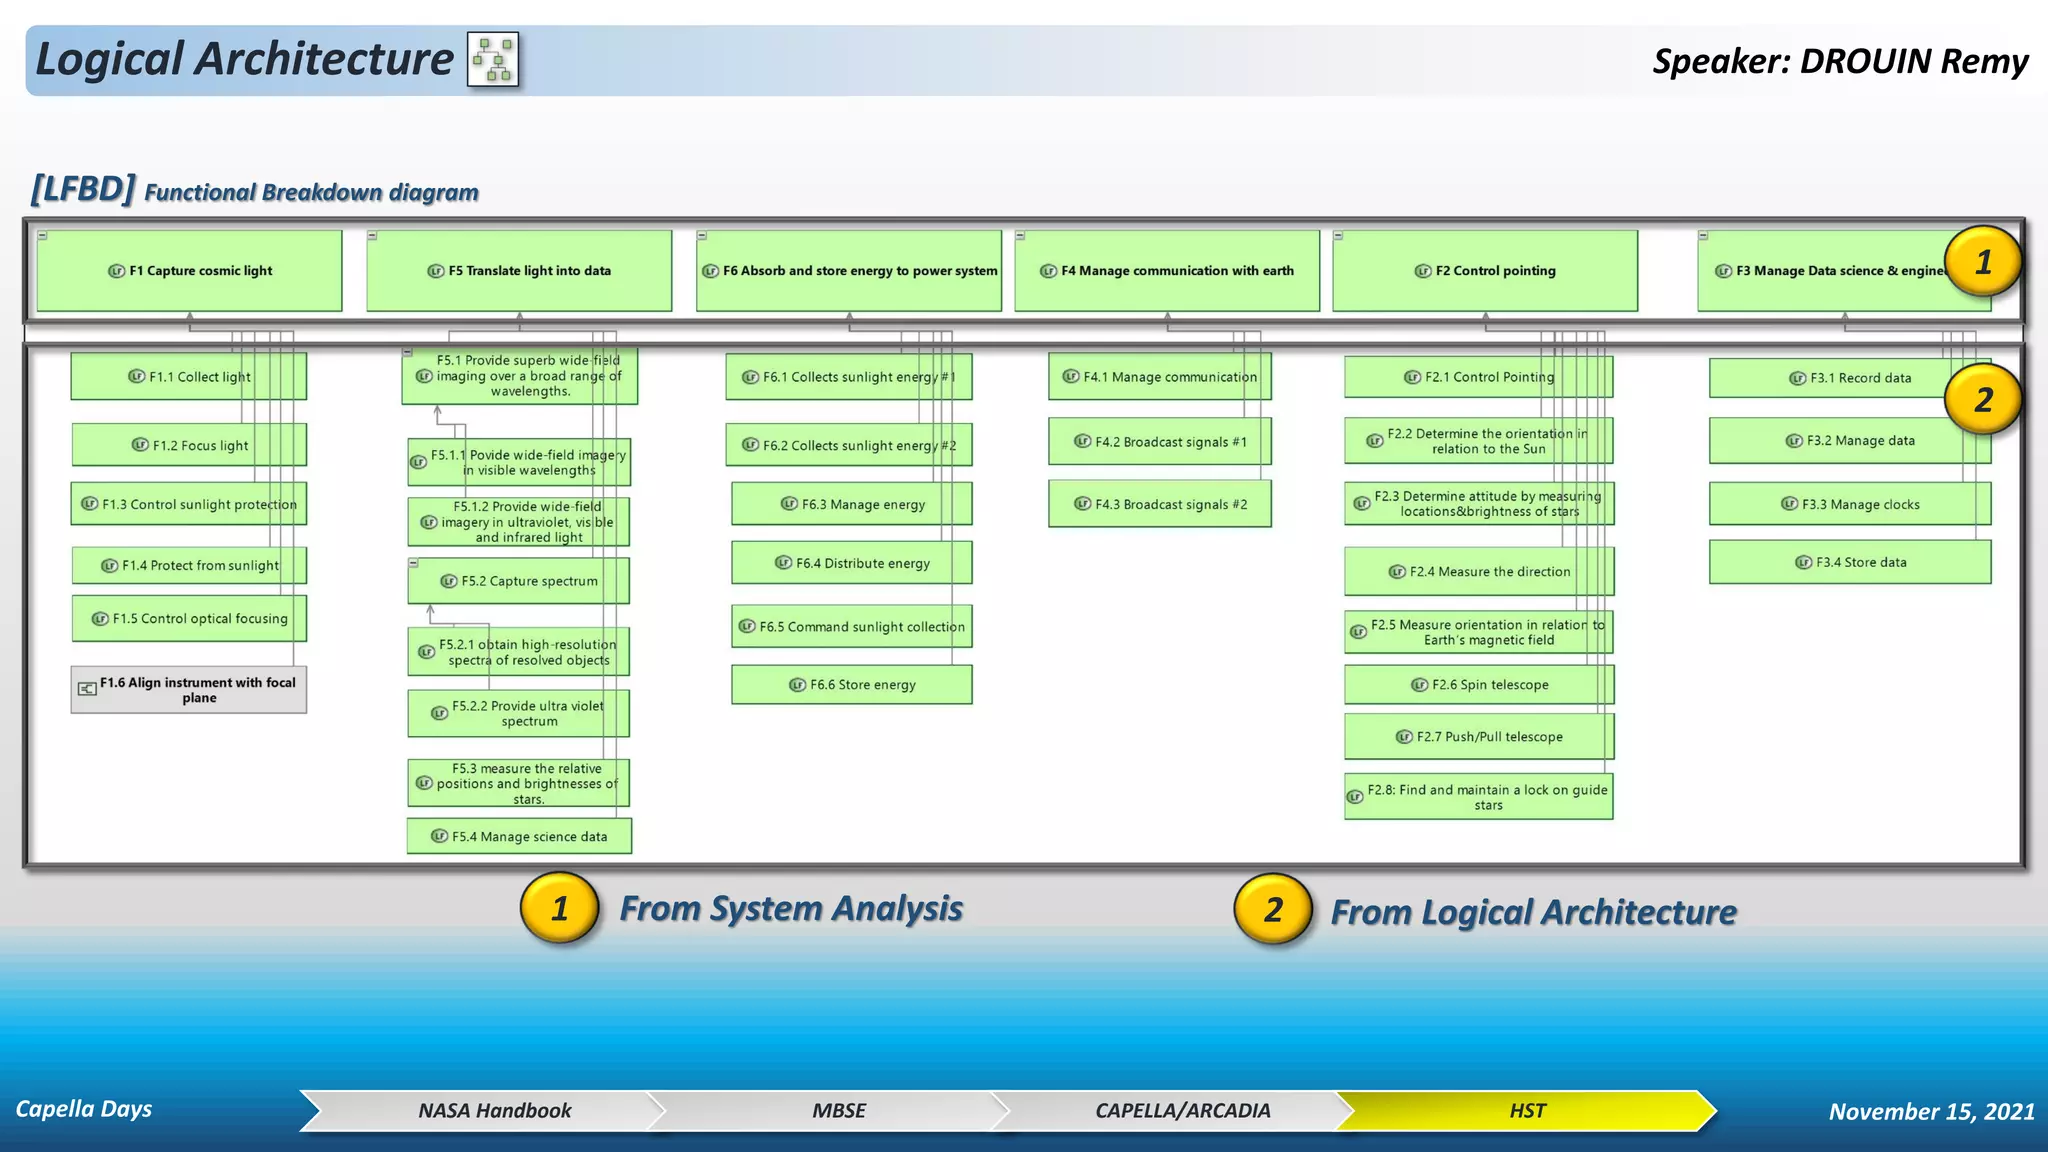2048x1152 pixels.
Task: Click the function icon of F2.1 Control Pointing
Action: coord(1412,377)
